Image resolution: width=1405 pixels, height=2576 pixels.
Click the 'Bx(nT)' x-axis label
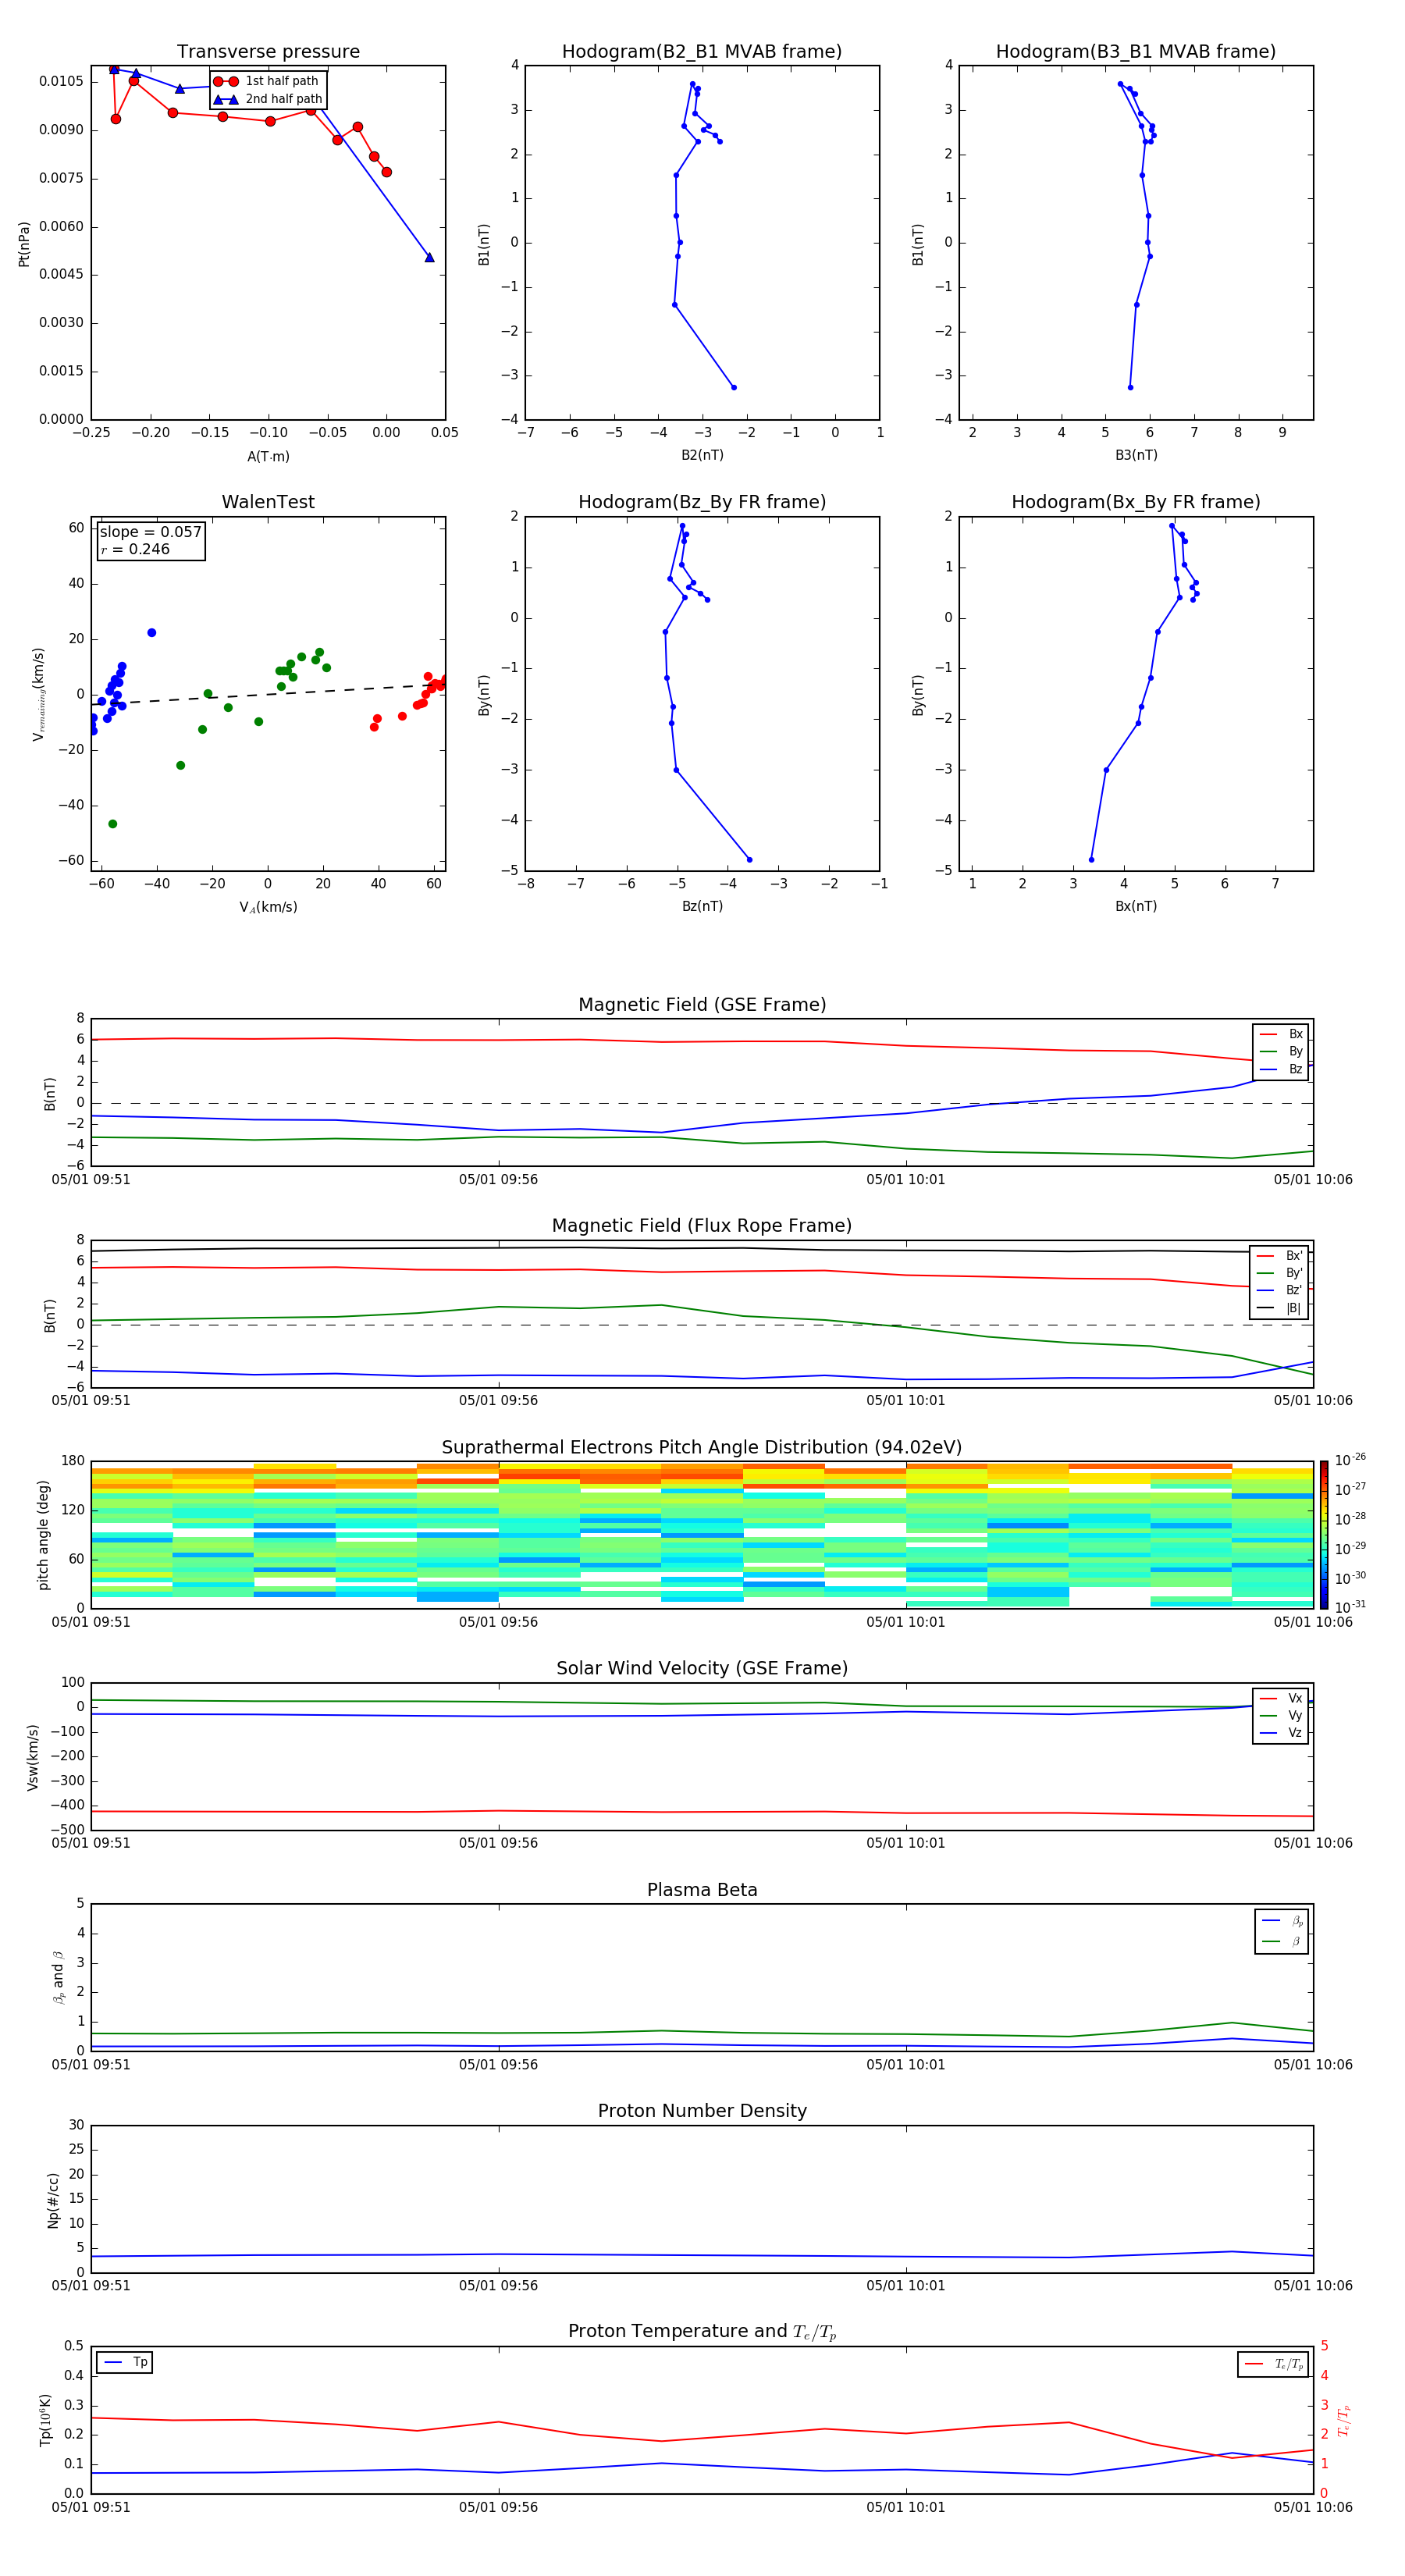click(1136, 906)
